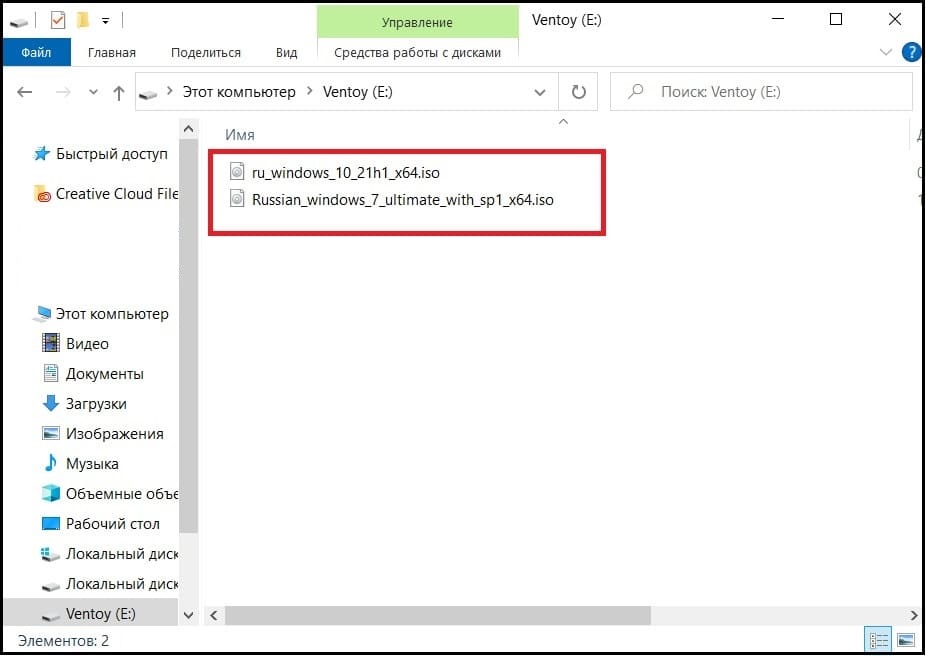The image size is (926, 656).
Task: Maximize the Ventoy (E:) window
Action: pyautogui.click(x=836, y=20)
